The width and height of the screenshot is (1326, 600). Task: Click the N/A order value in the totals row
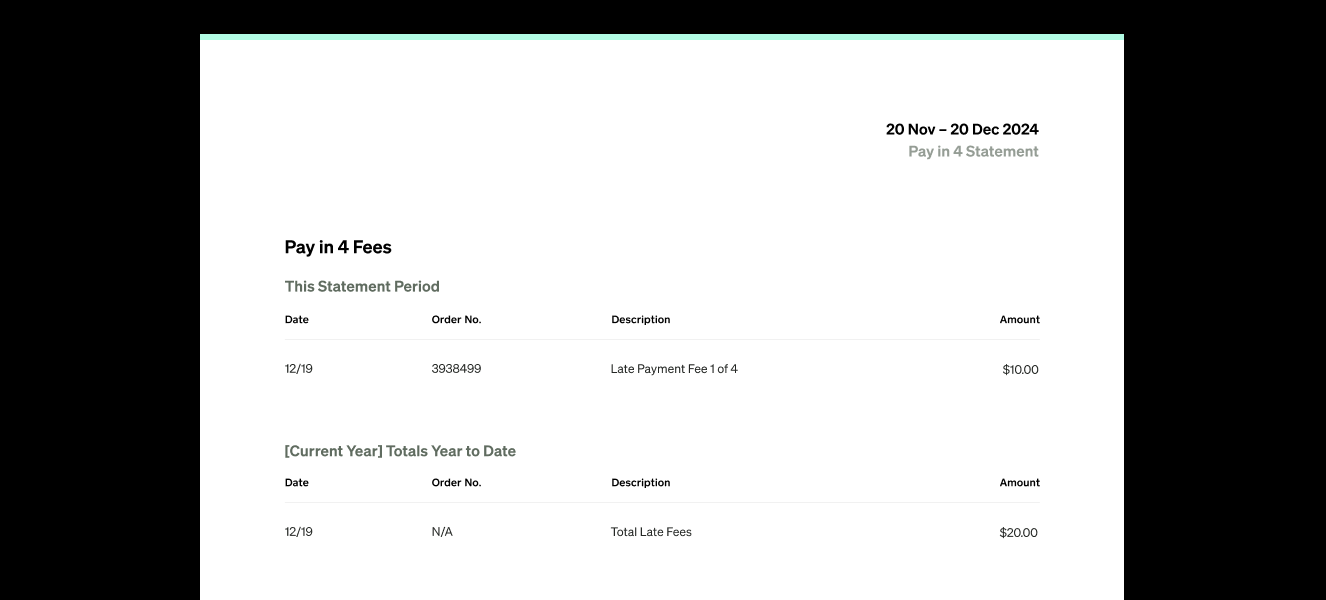coord(442,532)
